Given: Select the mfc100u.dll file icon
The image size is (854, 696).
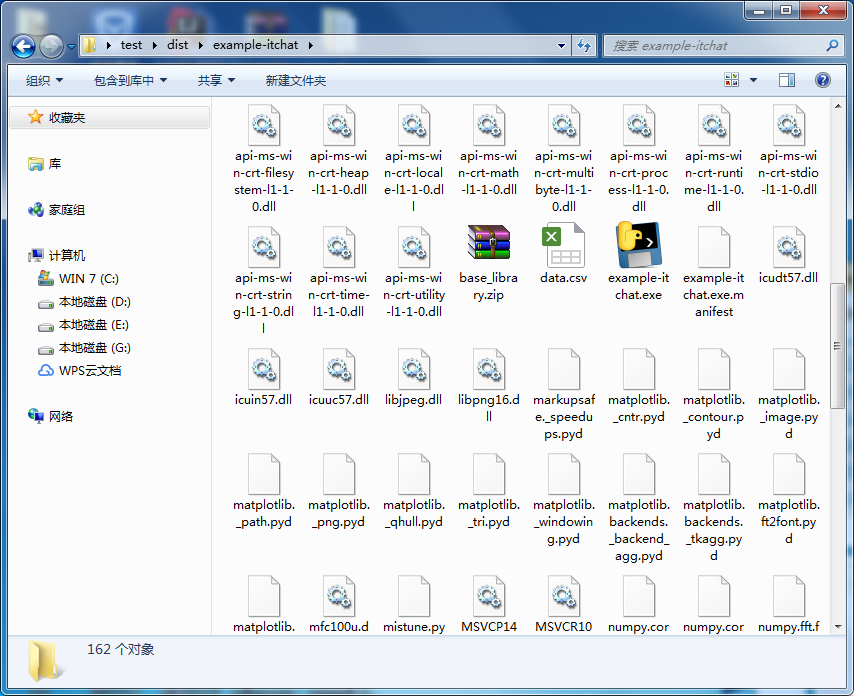Looking at the screenshot, I should click(339, 596).
